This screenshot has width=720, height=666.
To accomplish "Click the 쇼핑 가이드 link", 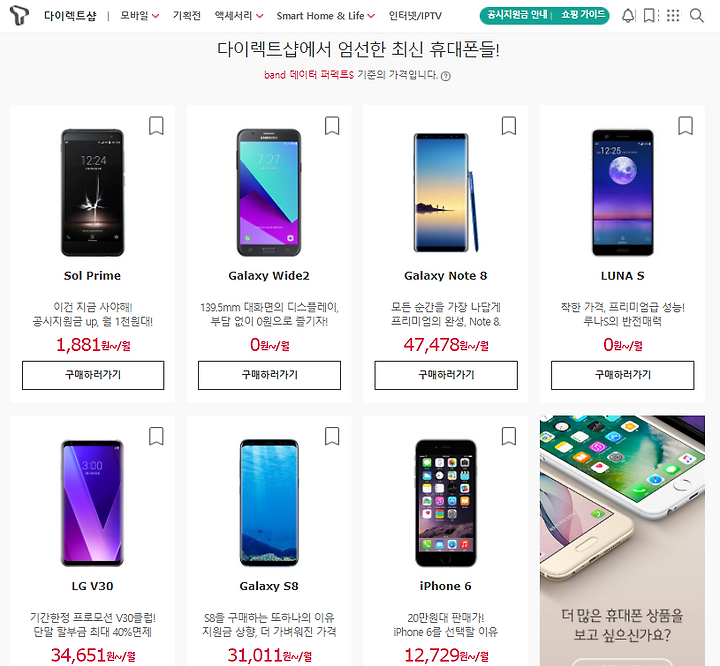I will pyautogui.click(x=583, y=15).
